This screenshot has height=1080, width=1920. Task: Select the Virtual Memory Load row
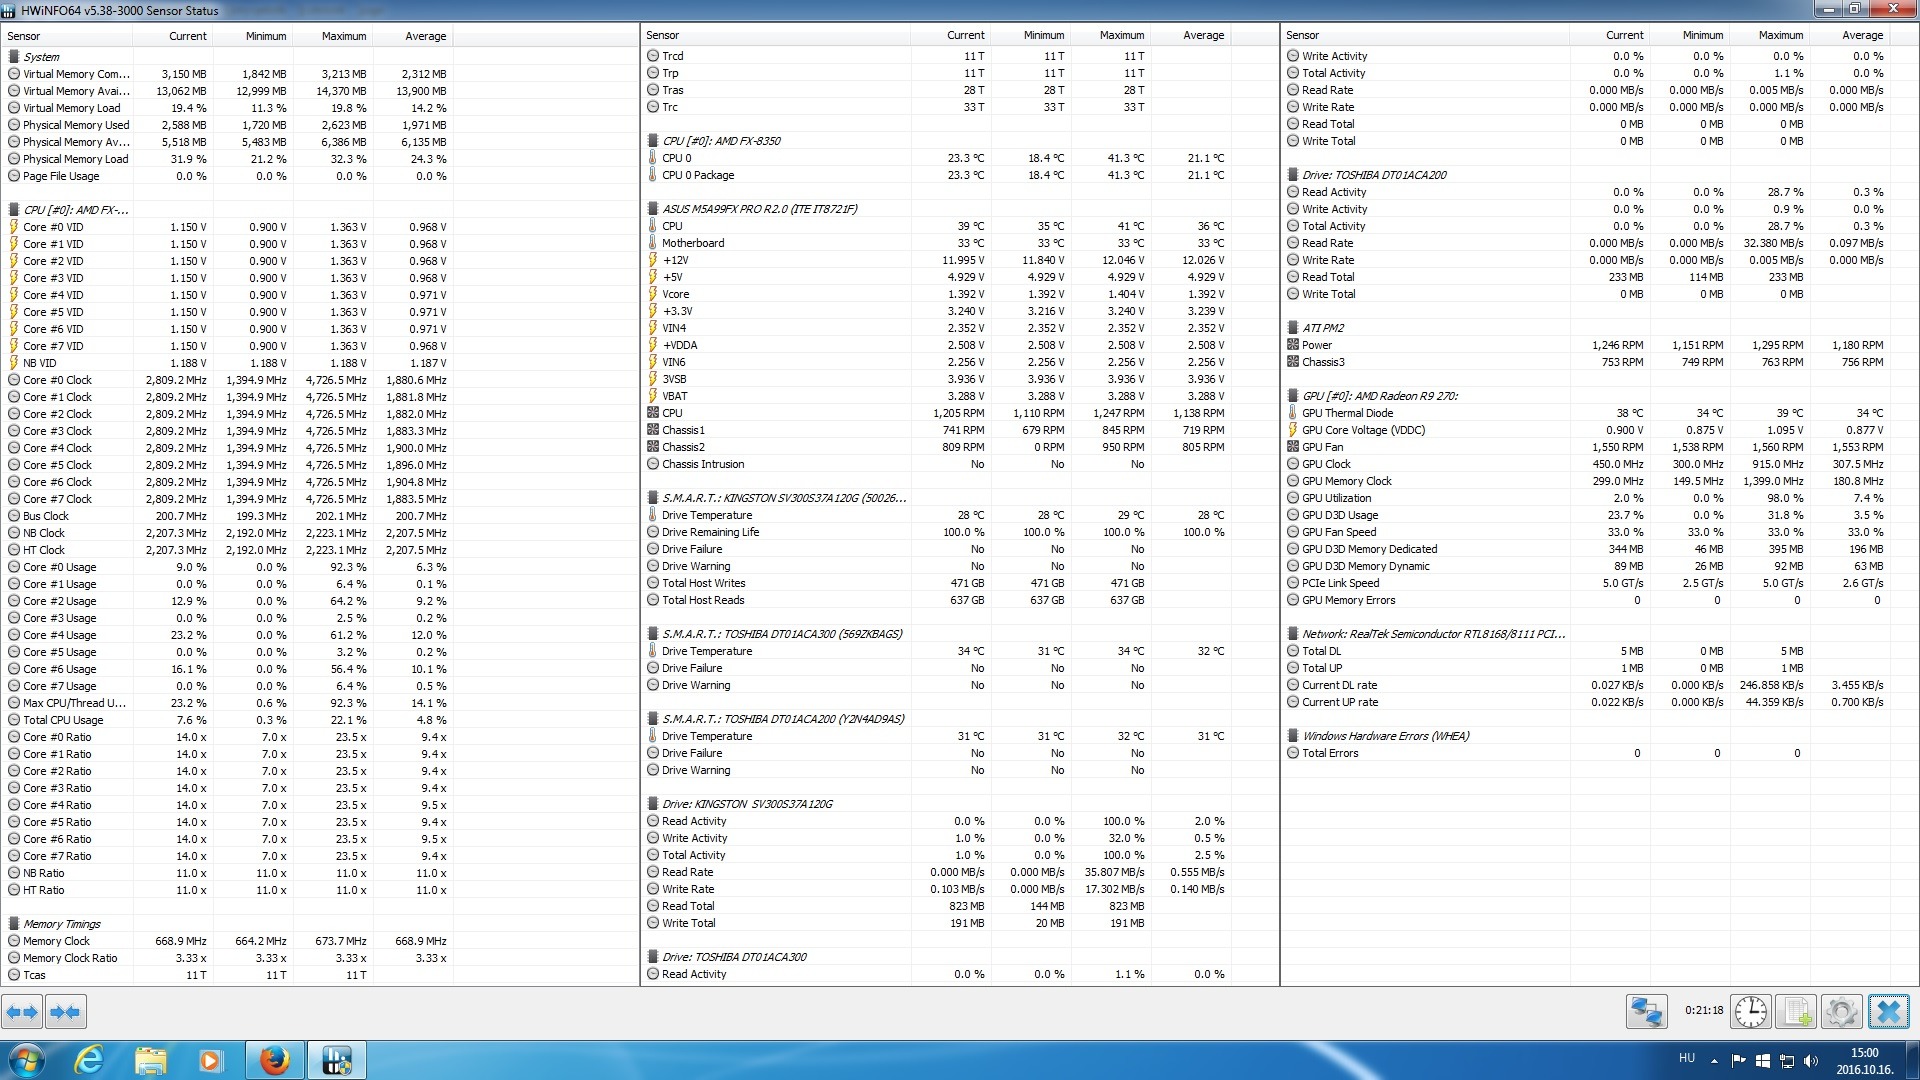pos(229,108)
